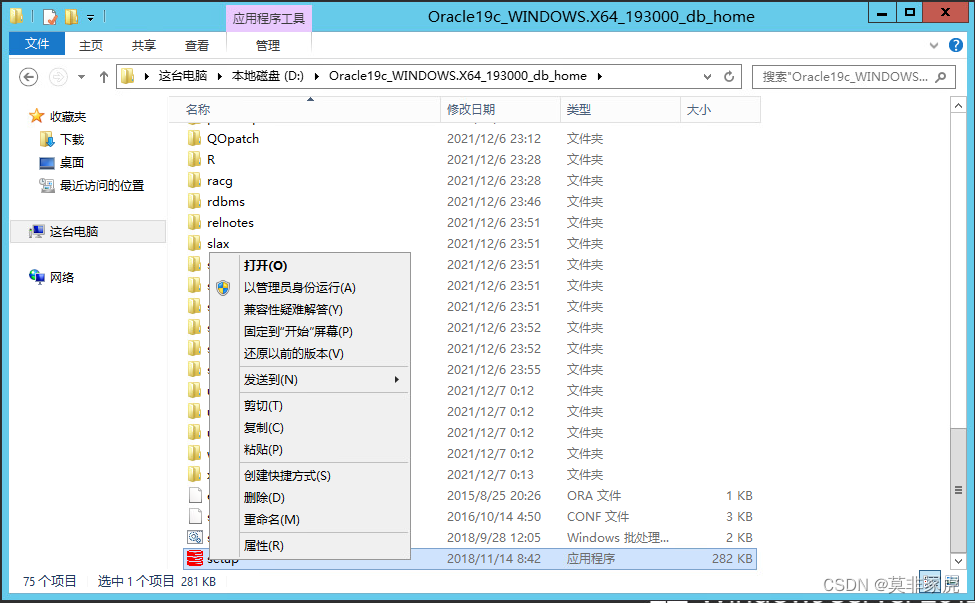Switch to the 主页 ribbon tab
The width and height of the screenshot is (975, 603).
pyautogui.click(x=91, y=45)
